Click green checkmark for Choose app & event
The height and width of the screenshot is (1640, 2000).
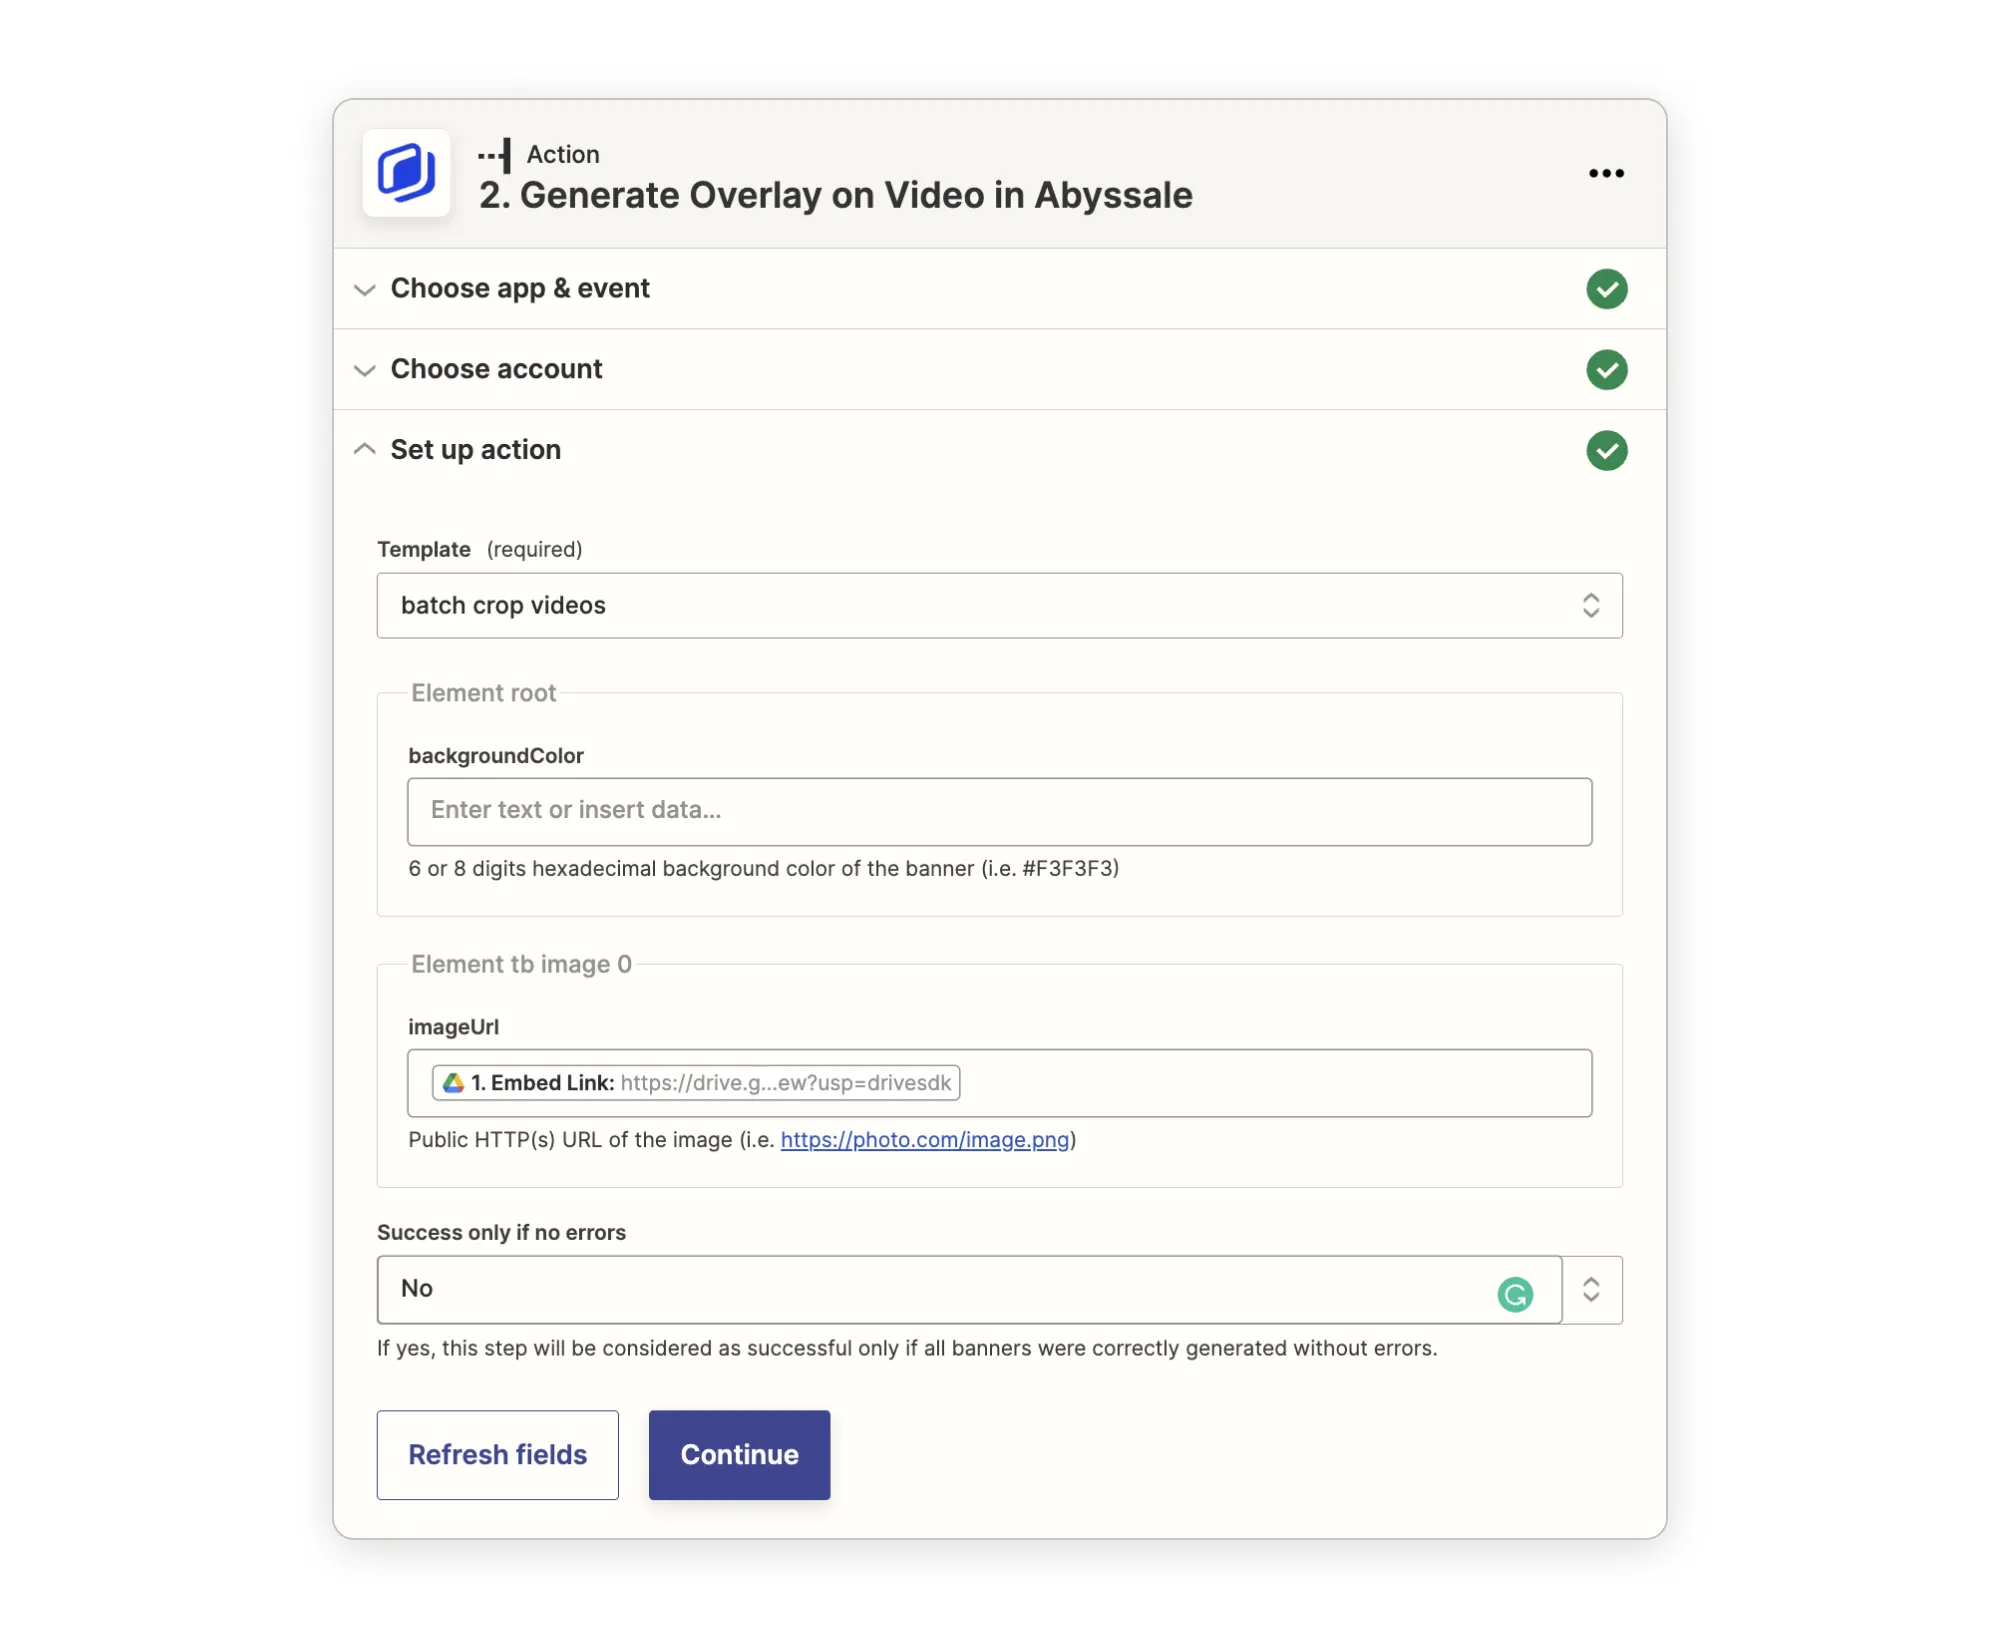pyautogui.click(x=1606, y=289)
